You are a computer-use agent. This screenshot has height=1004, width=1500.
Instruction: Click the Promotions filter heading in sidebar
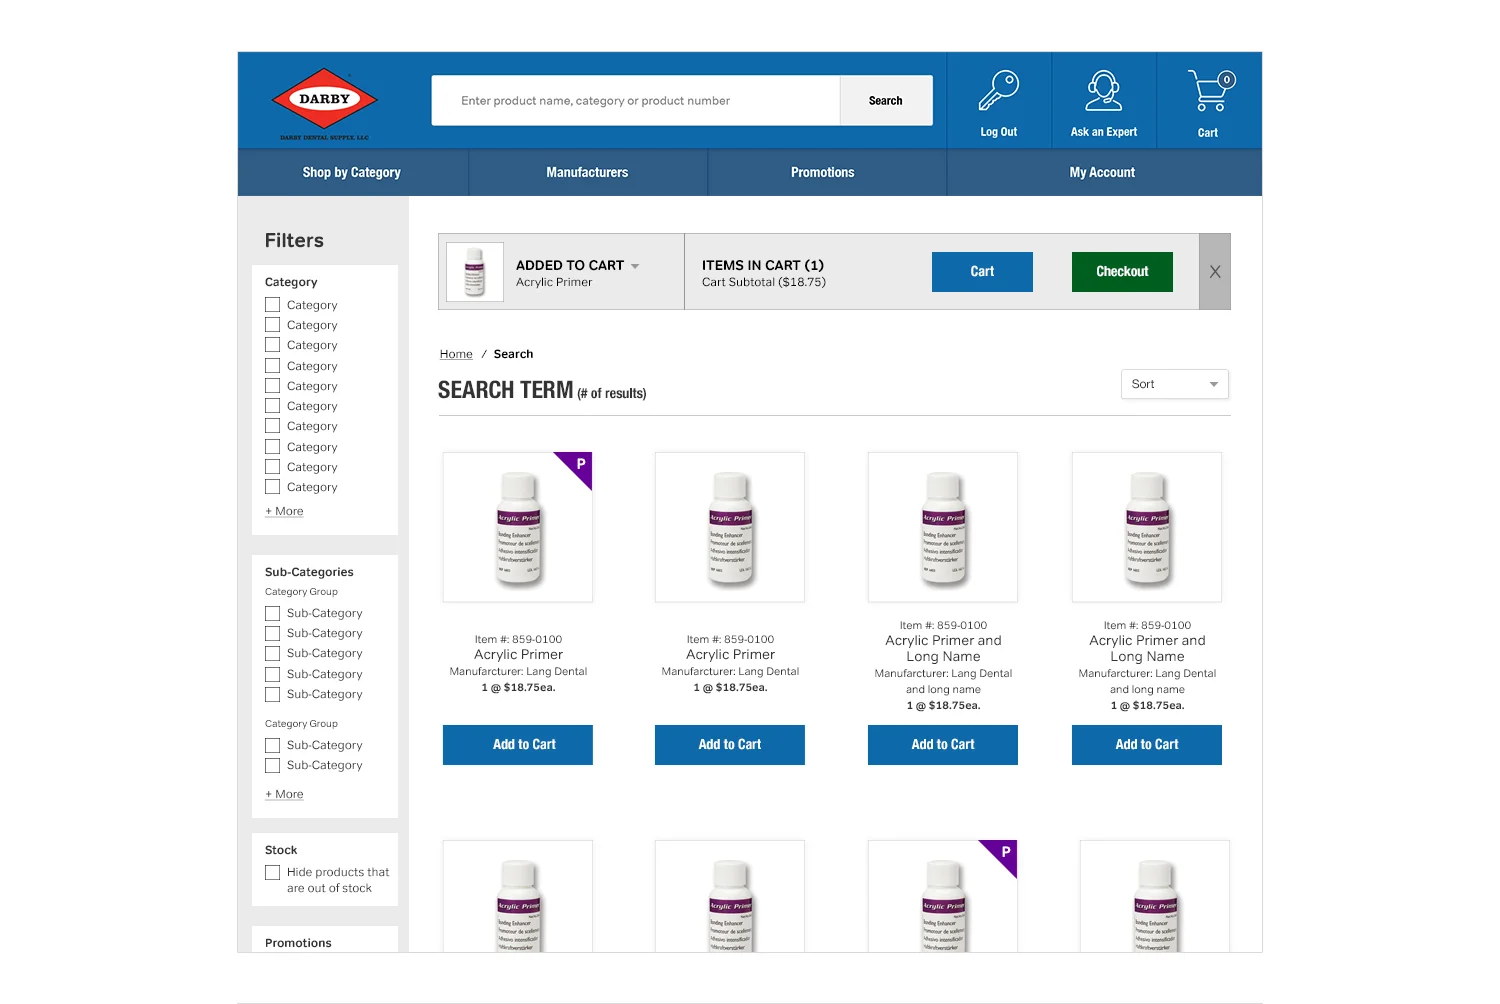pyautogui.click(x=298, y=943)
